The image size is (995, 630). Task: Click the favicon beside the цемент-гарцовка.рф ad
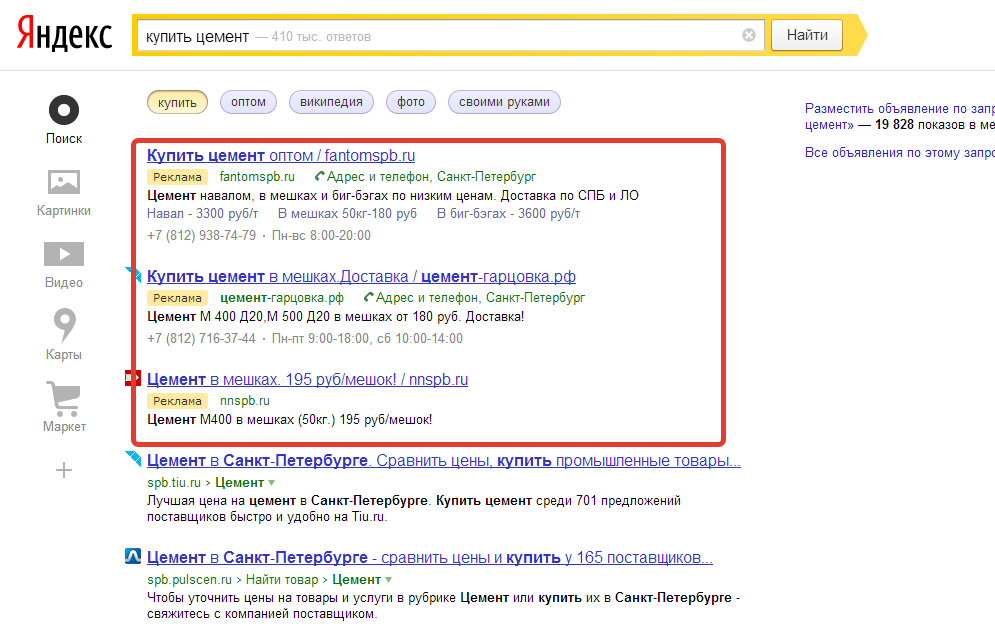pyautogui.click(x=133, y=274)
